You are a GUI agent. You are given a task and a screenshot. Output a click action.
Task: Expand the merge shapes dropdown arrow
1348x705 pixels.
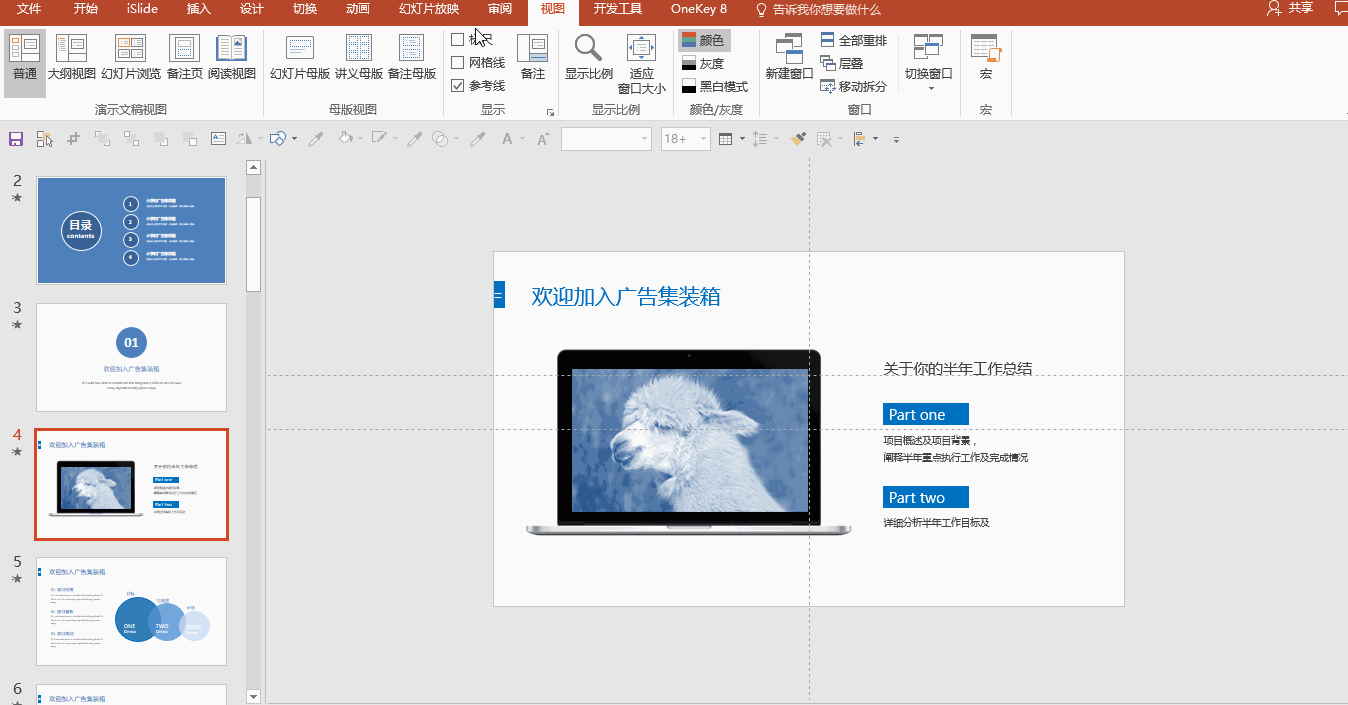[x=454, y=139]
